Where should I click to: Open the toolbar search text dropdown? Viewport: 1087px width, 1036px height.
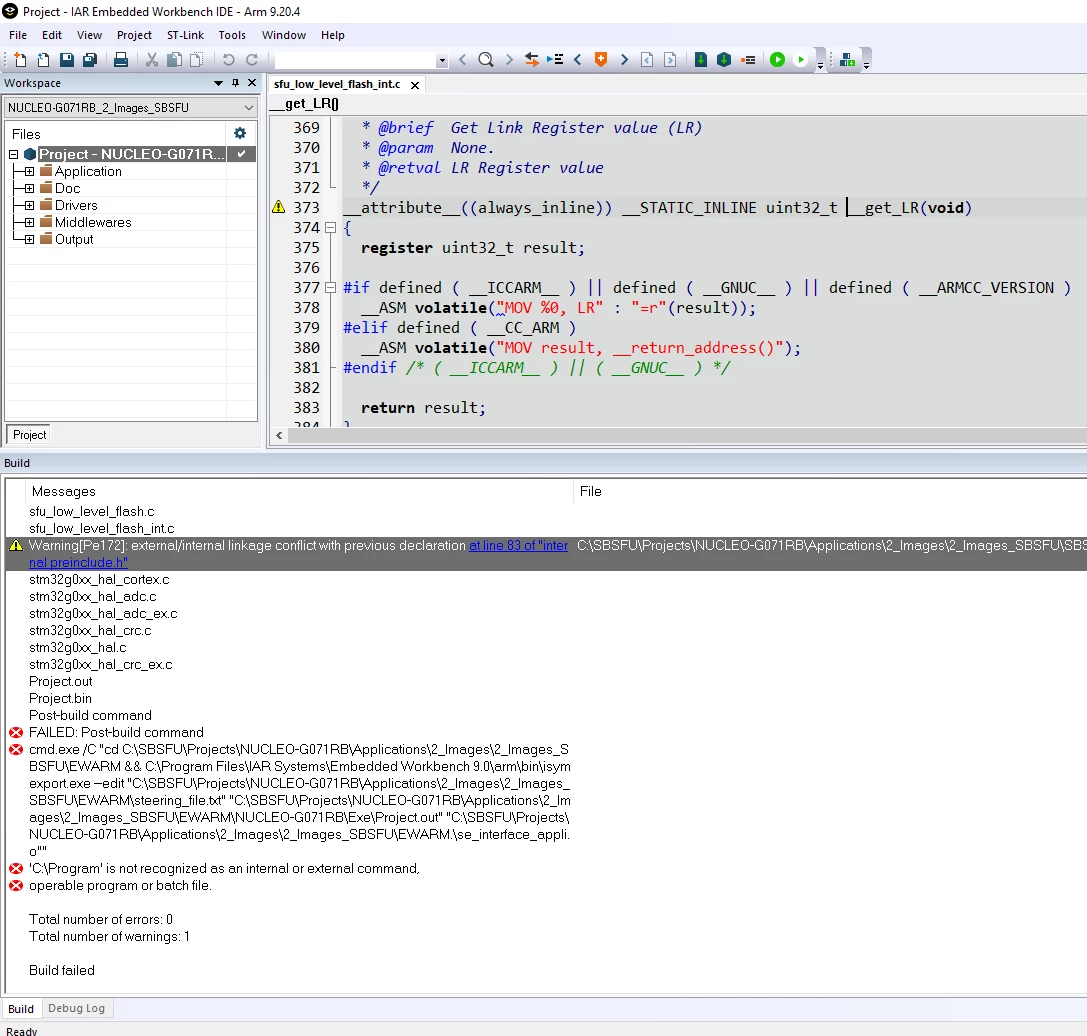click(x=442, y=61)
